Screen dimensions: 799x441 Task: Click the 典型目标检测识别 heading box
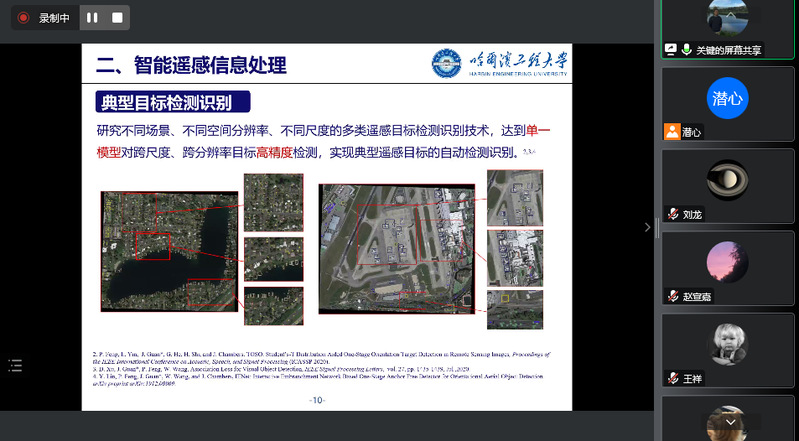172,102
